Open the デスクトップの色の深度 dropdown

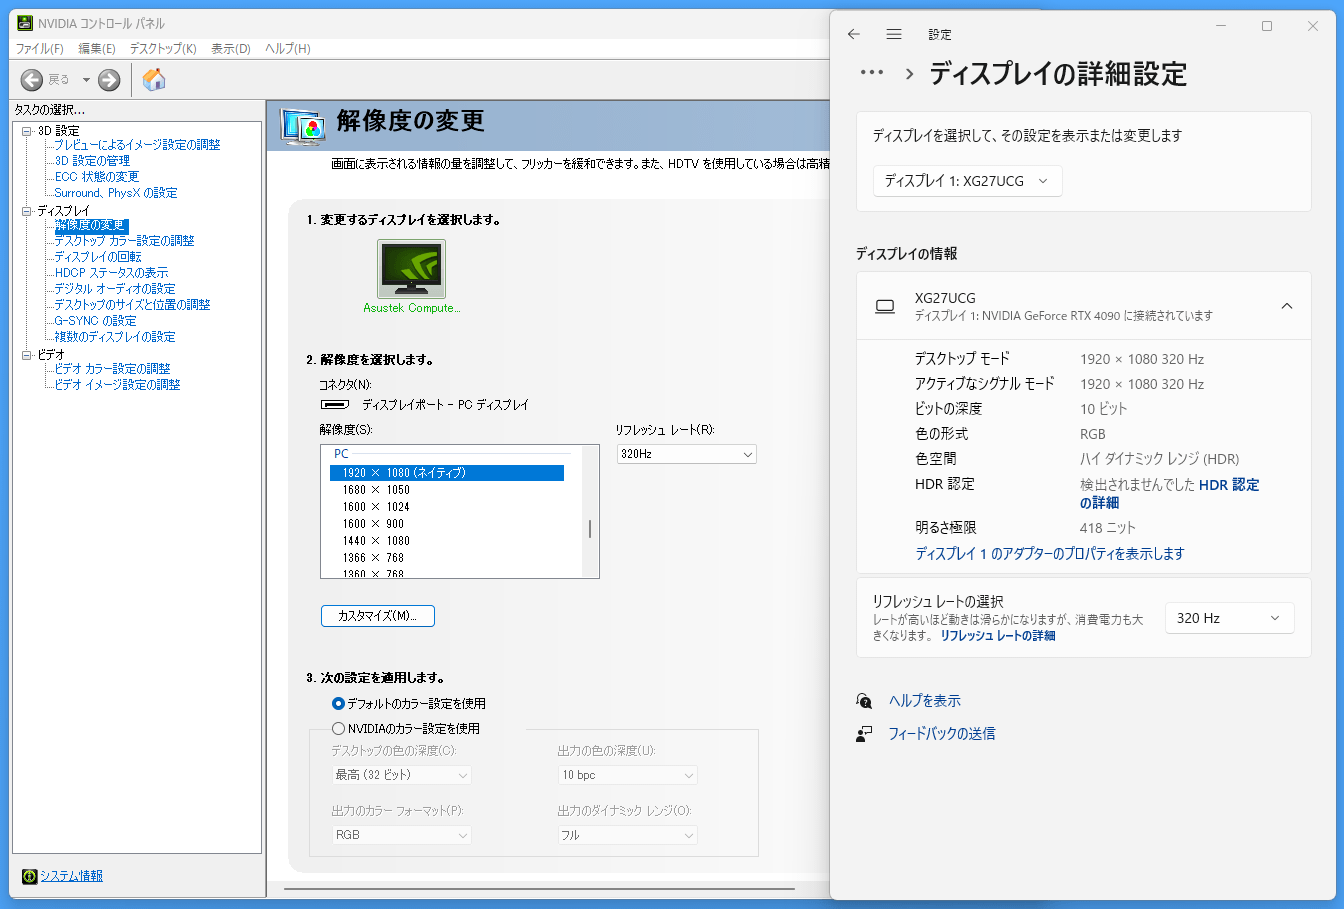402,775
